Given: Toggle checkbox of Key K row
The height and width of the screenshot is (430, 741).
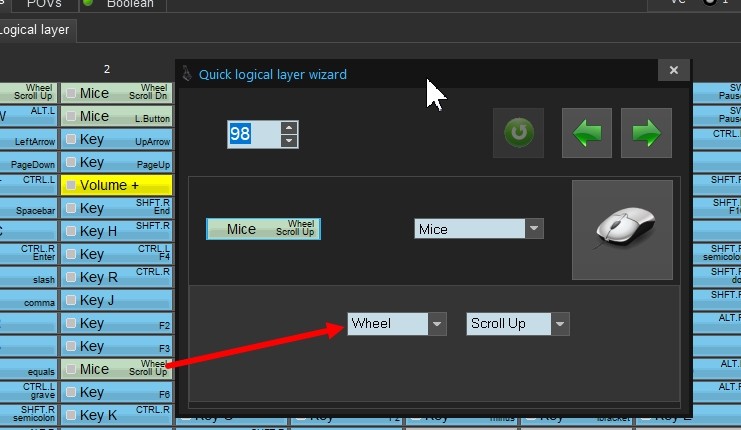Looking at the screenshot, I should tap(71, 415).
